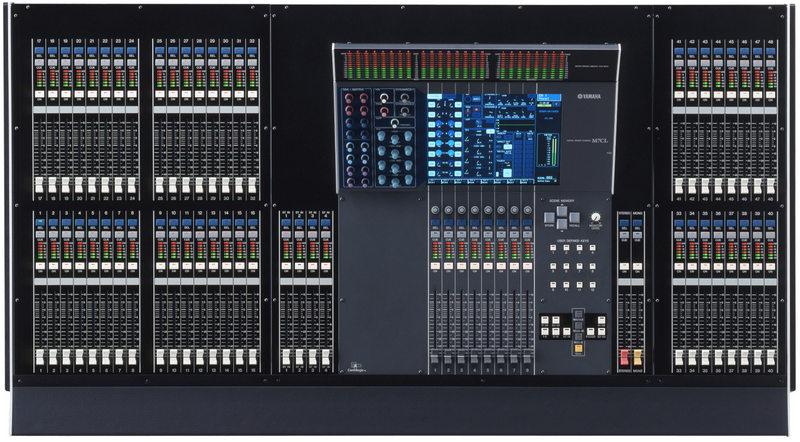This screenshot has height=442, width=800.
Task: Touch the channel 28 fader knob
Action: (199, 185)
